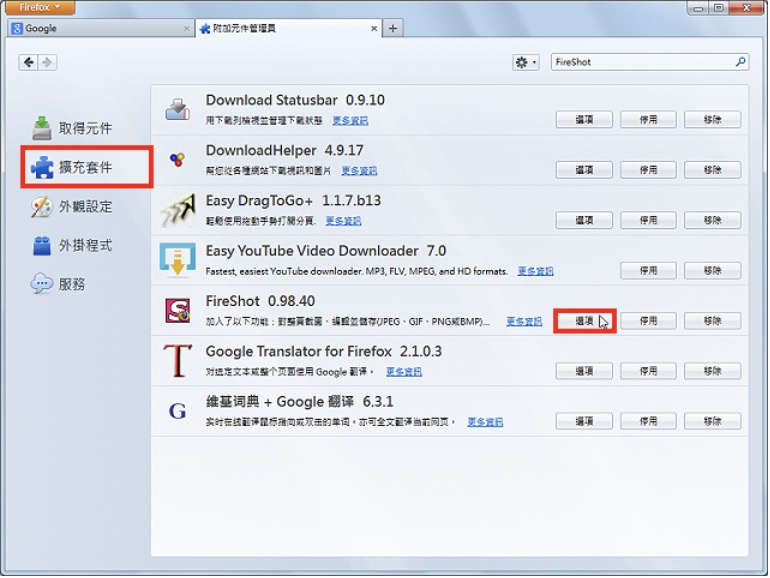This screenshot has width=770, height=578.
Task: Open options for 維基词典 + Google extension
Action: click(584, 421)
